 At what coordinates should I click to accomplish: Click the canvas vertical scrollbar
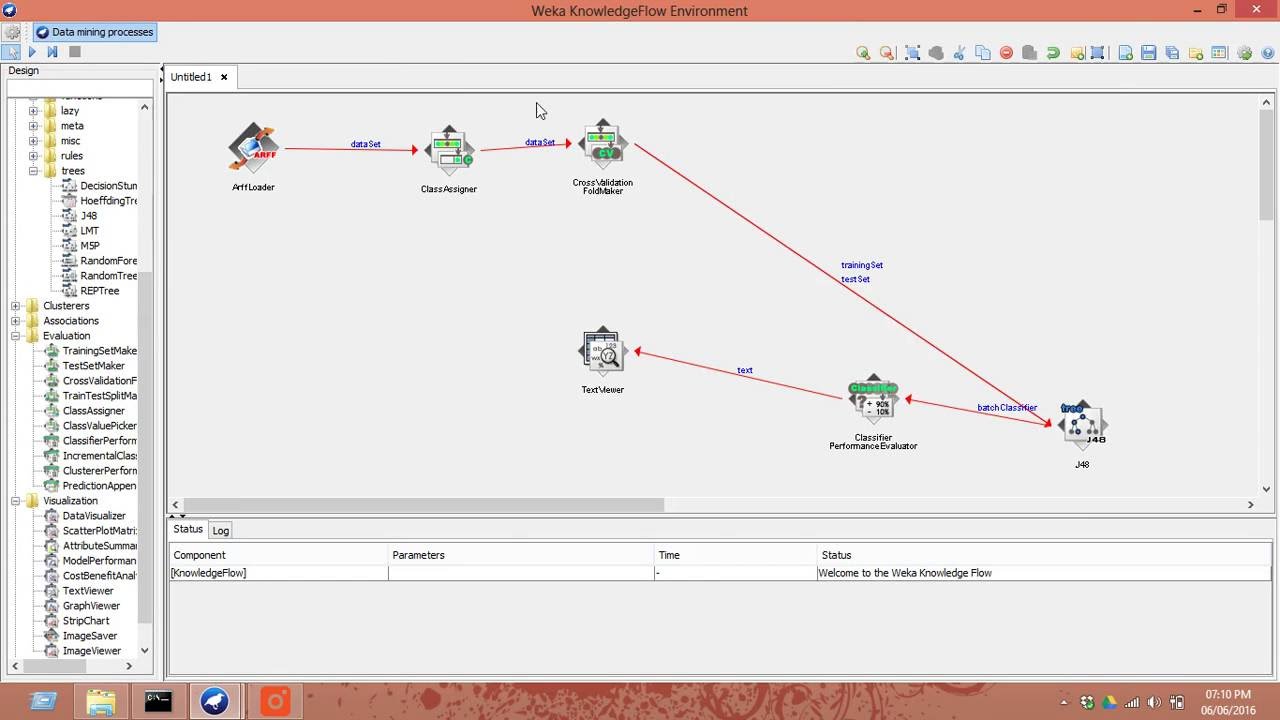point(1267,165)
